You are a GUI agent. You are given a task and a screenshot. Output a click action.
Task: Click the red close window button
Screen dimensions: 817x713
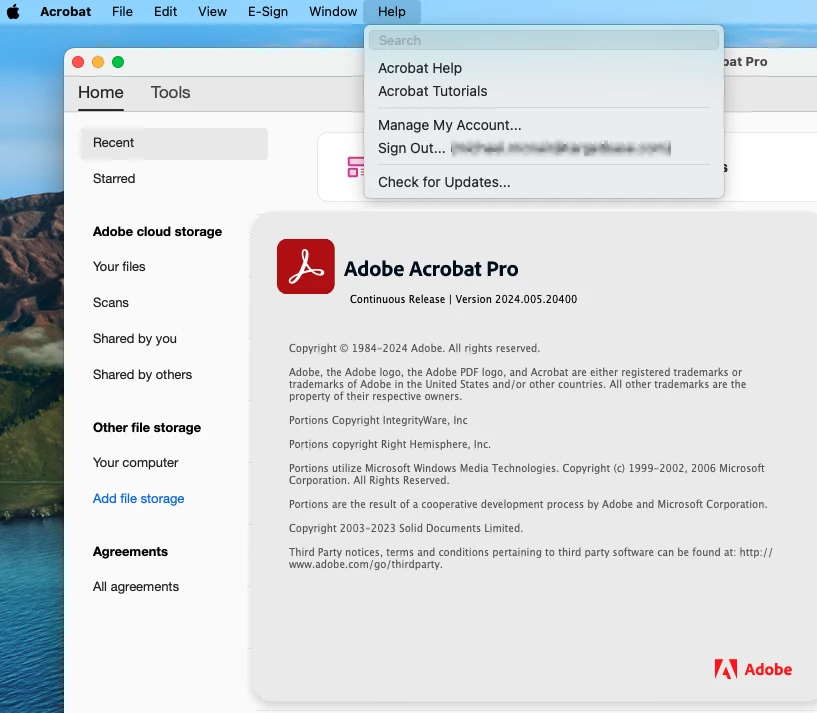tap(78, 62)
